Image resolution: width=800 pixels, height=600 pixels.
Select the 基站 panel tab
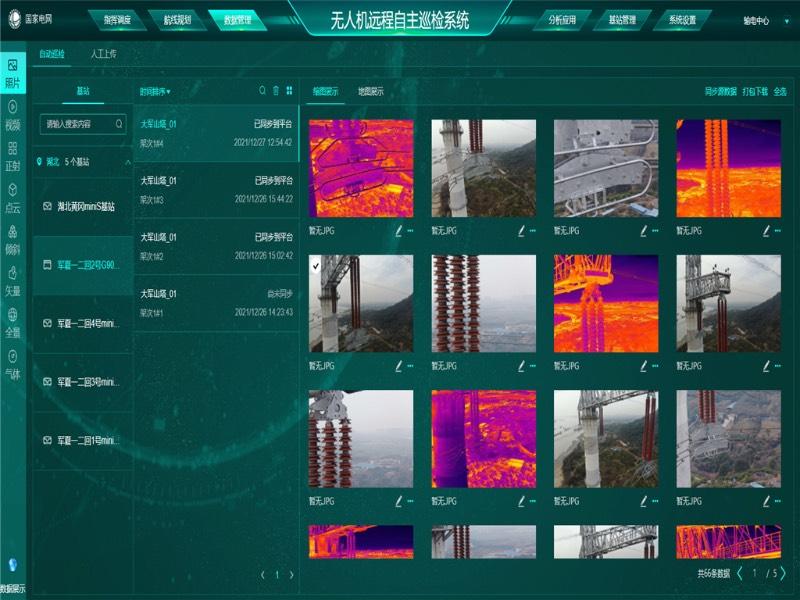(83, 91)
